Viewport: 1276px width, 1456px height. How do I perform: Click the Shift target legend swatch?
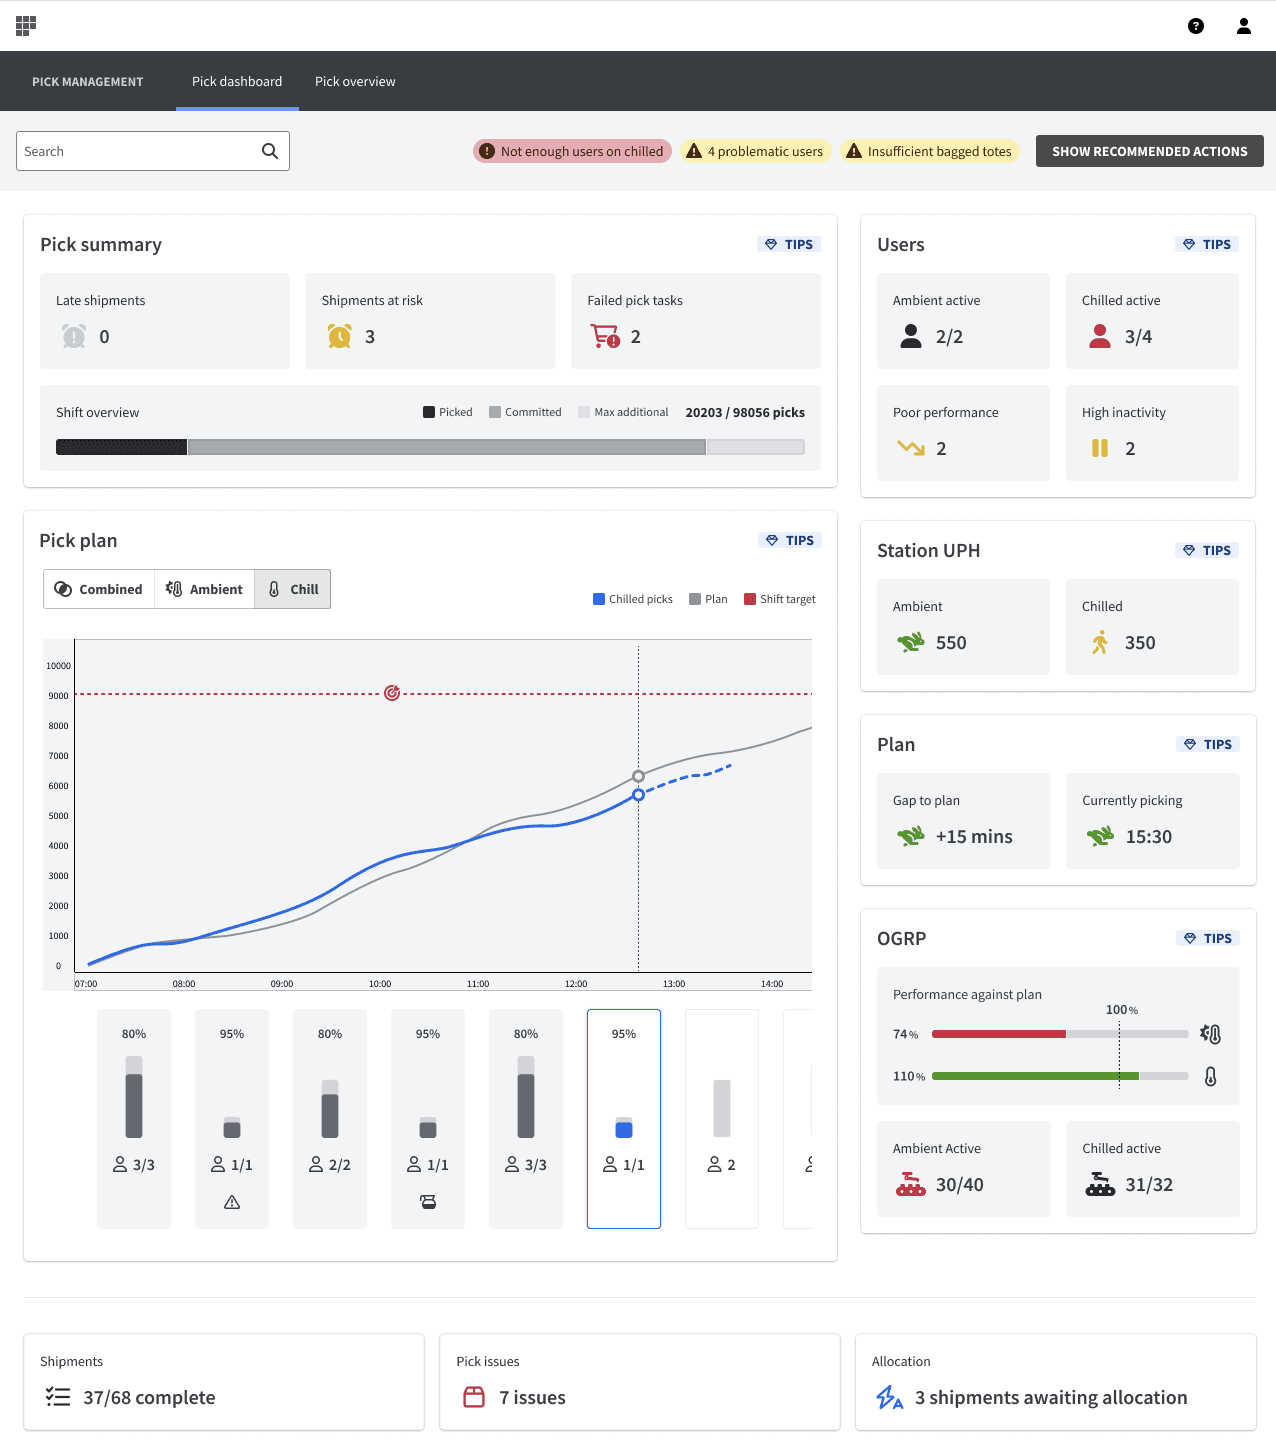[750, 599]
